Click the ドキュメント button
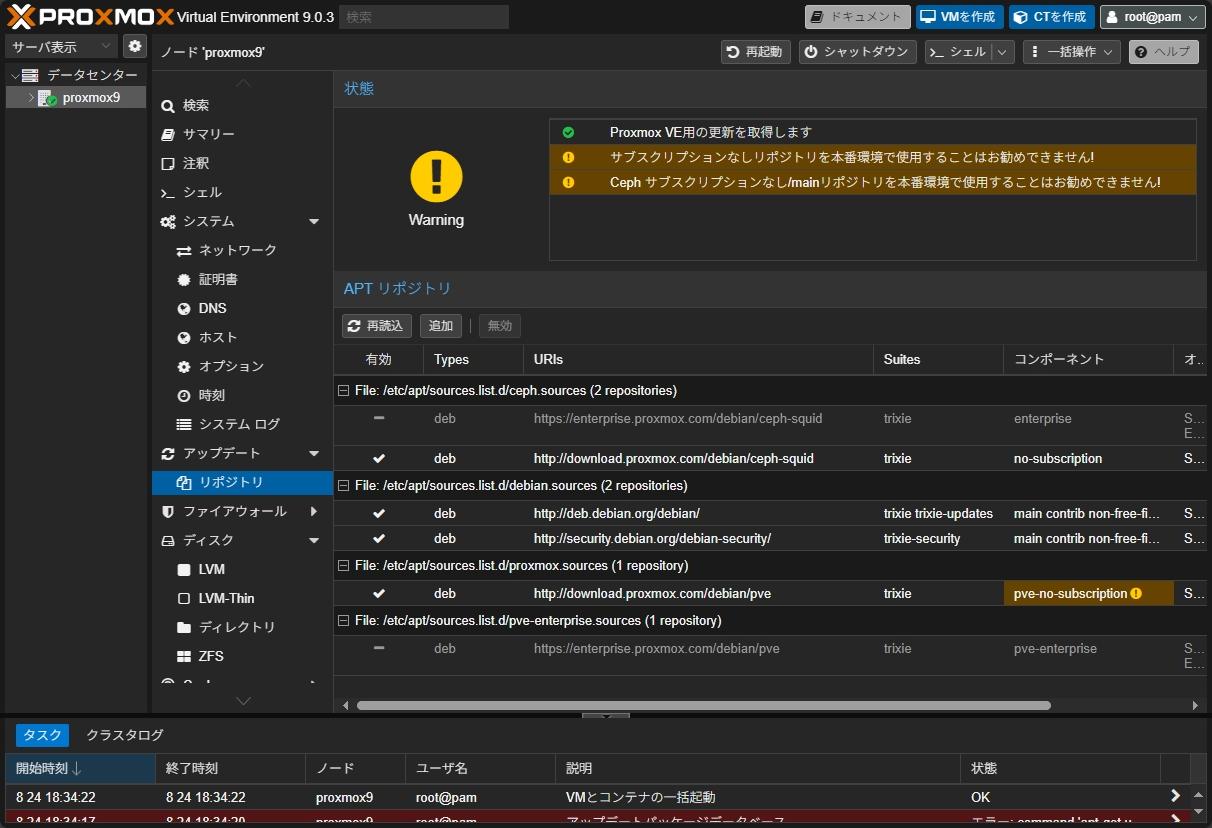 858,17
